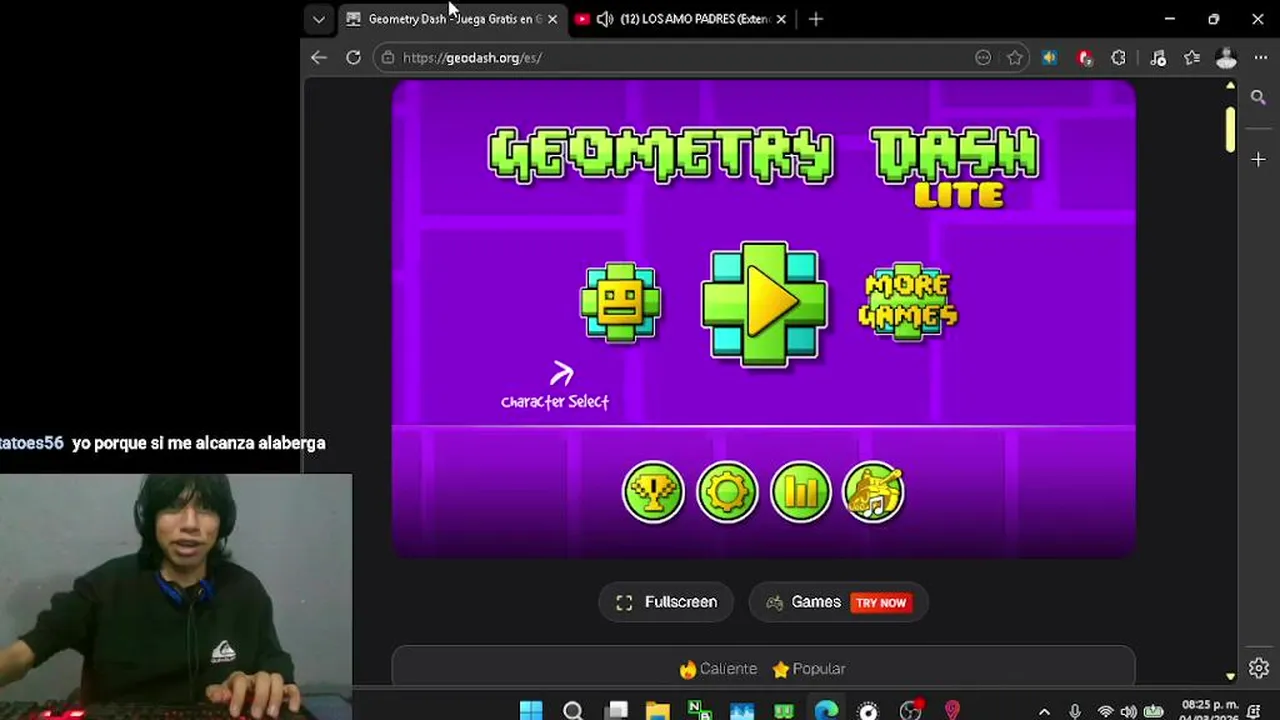Image resolution: width=1280 pixels, height=720 pixels.
Task: Add a sidebar app with the plus icon
Action: 1258,159
